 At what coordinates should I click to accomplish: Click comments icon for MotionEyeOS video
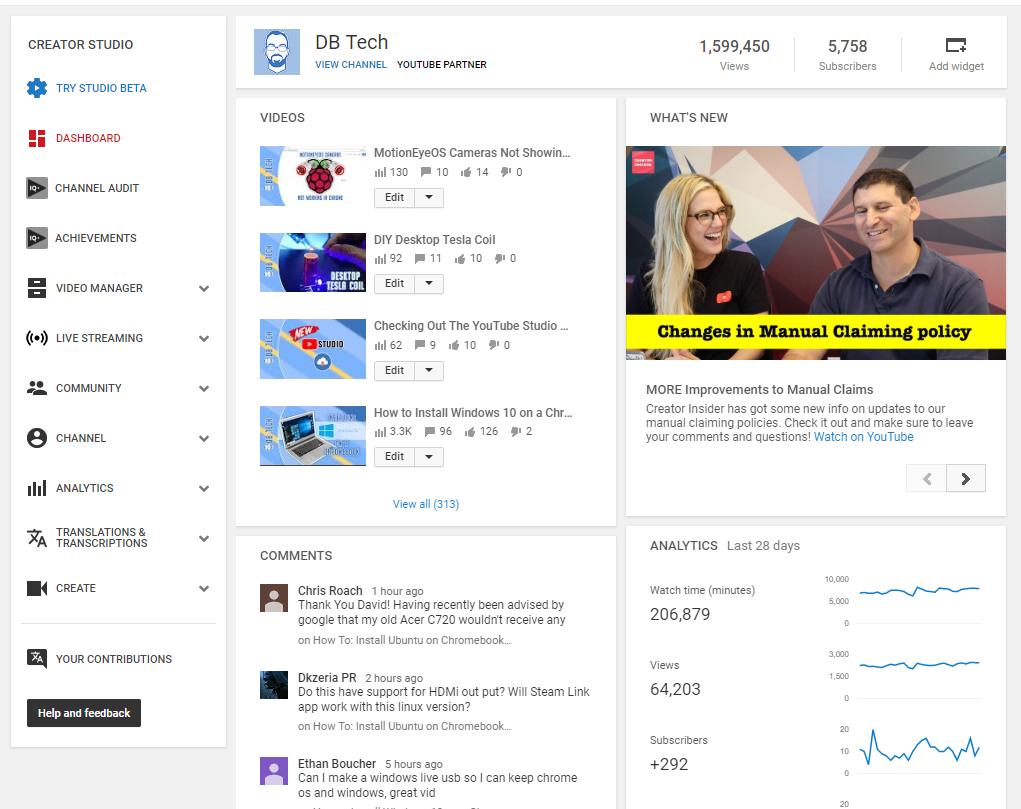(426, 172)
